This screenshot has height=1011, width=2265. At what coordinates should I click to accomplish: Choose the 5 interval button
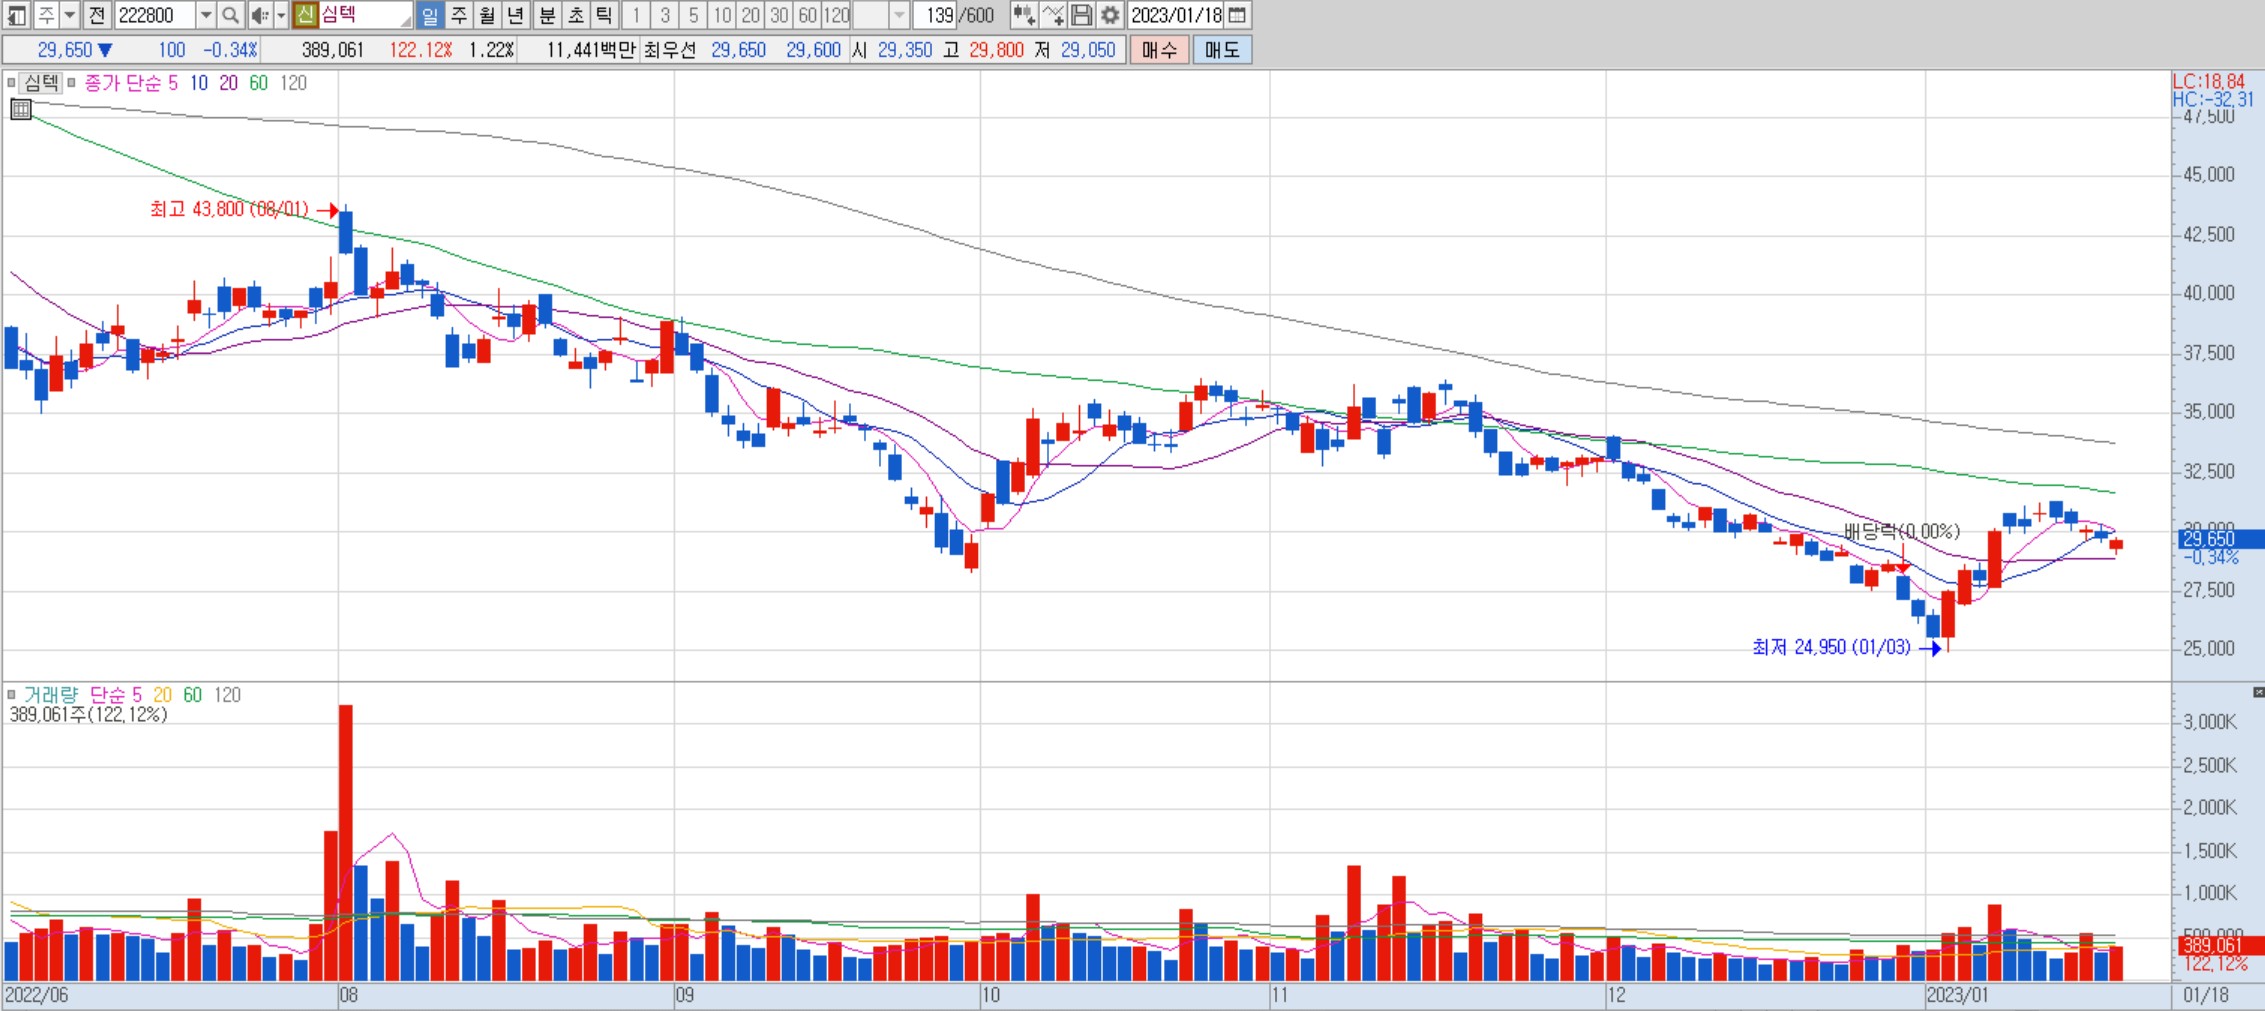(693, 15)
